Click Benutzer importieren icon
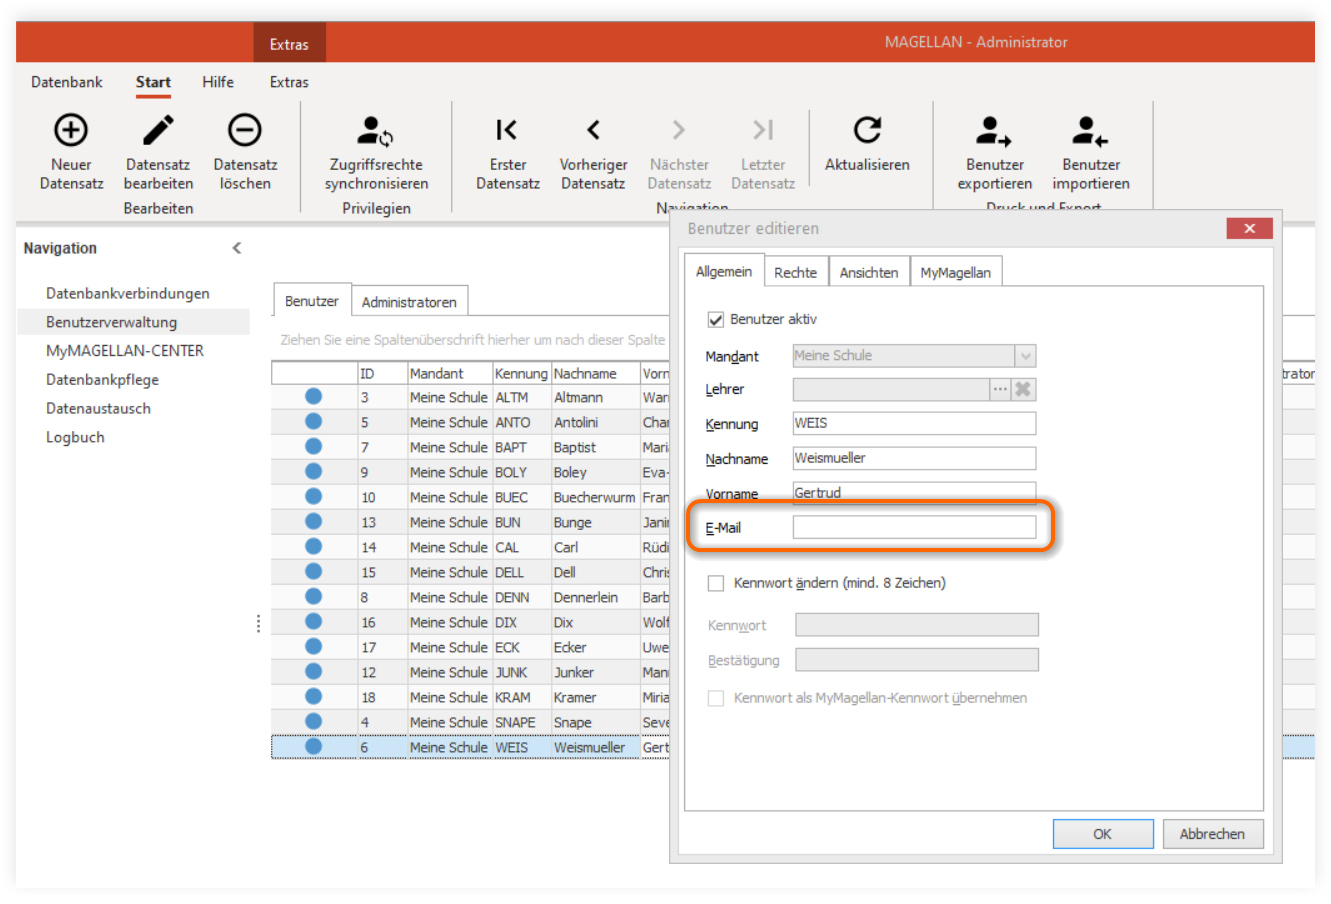This screenshot has height=904, width=1331. tap(1090, 131)
